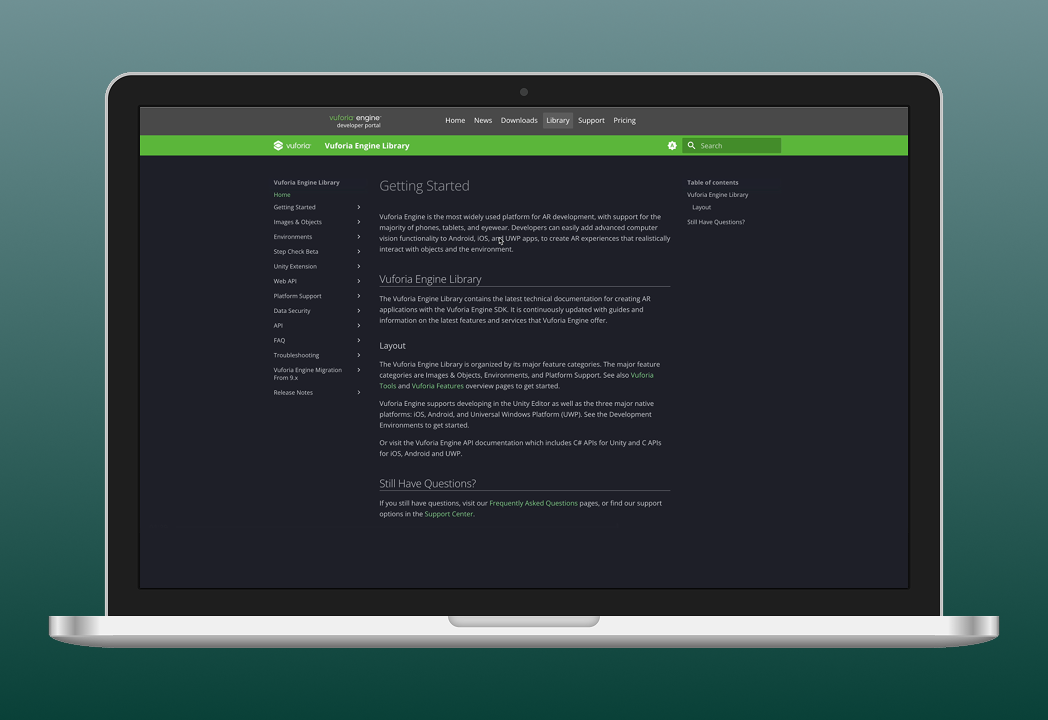Open the Troubleshooting sidebar entry
The width and height of the screenshot is (1048, 720).
(296, 355)
